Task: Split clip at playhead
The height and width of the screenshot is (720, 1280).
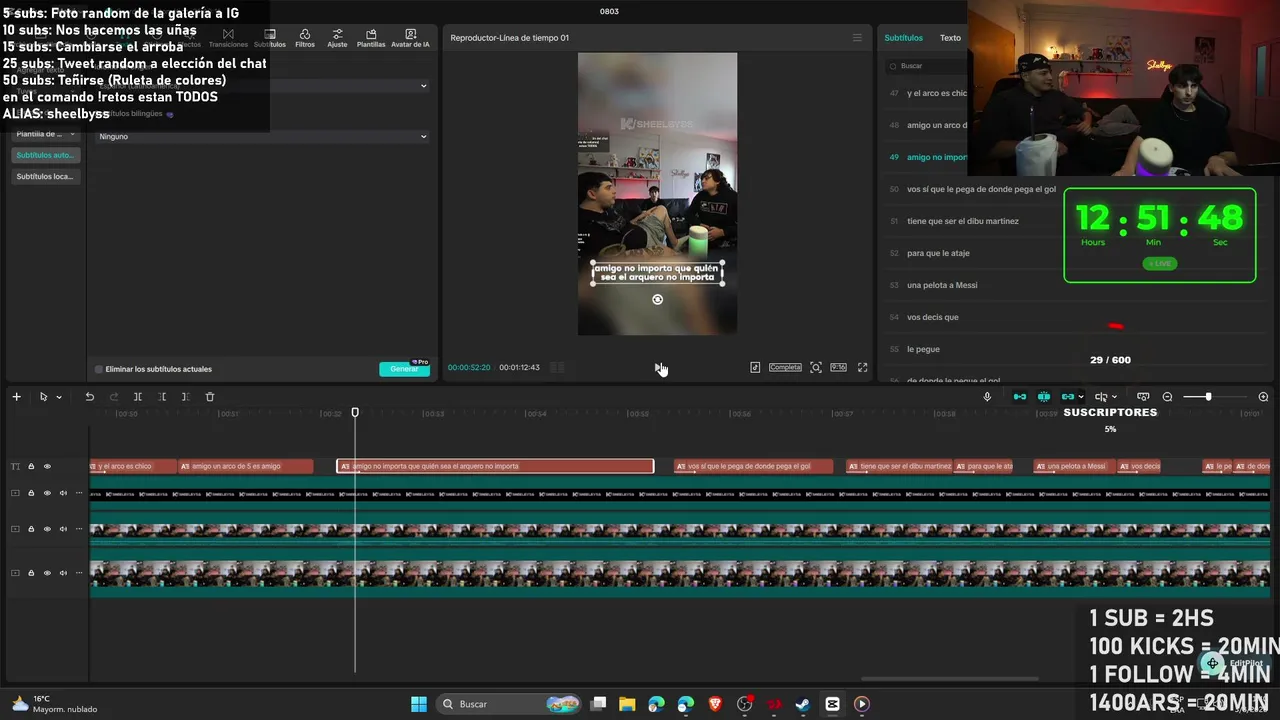Action: click(x=138, y=397)
